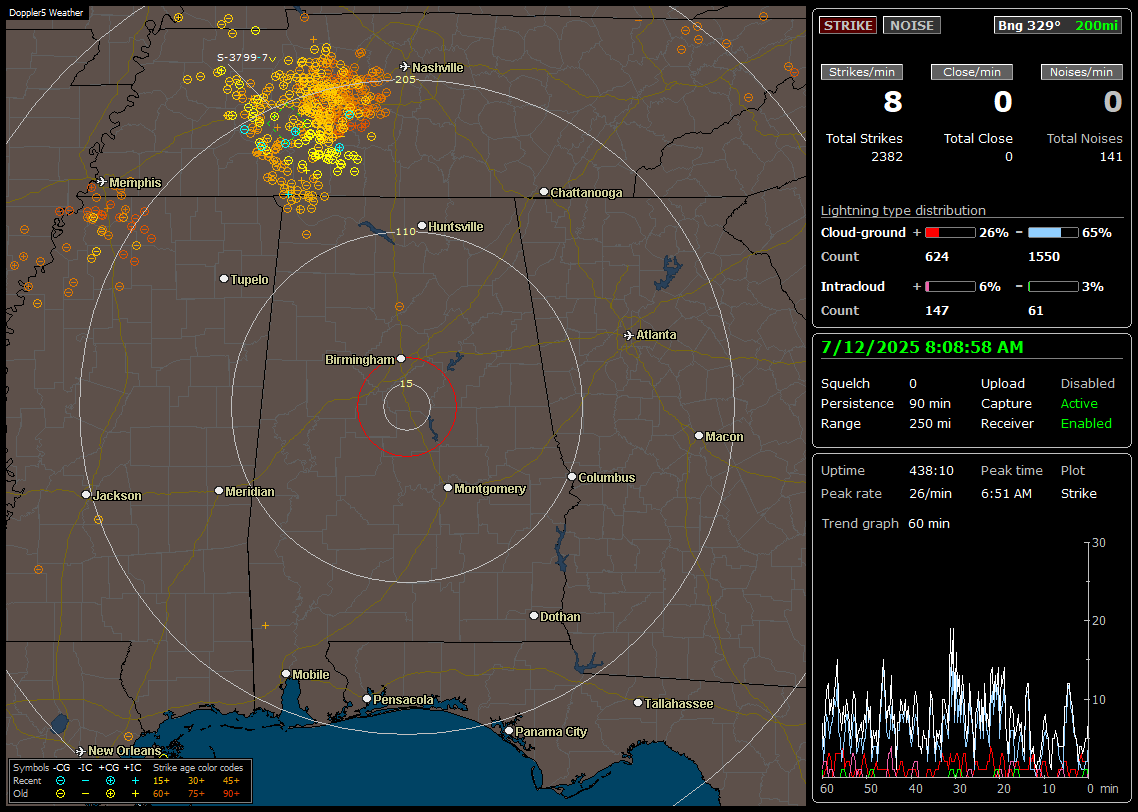
Task: Select the Jackson city marker dot
Action: tap(86, 494)
